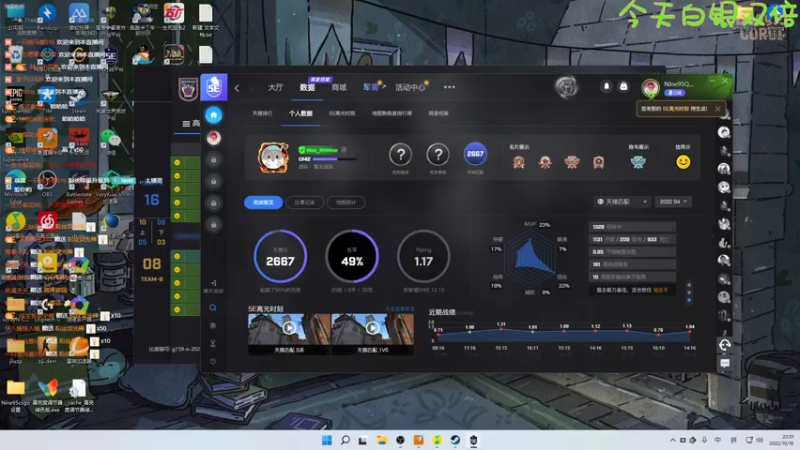Expand the 天梯匹配 mode dropdown

pos(621,202)
